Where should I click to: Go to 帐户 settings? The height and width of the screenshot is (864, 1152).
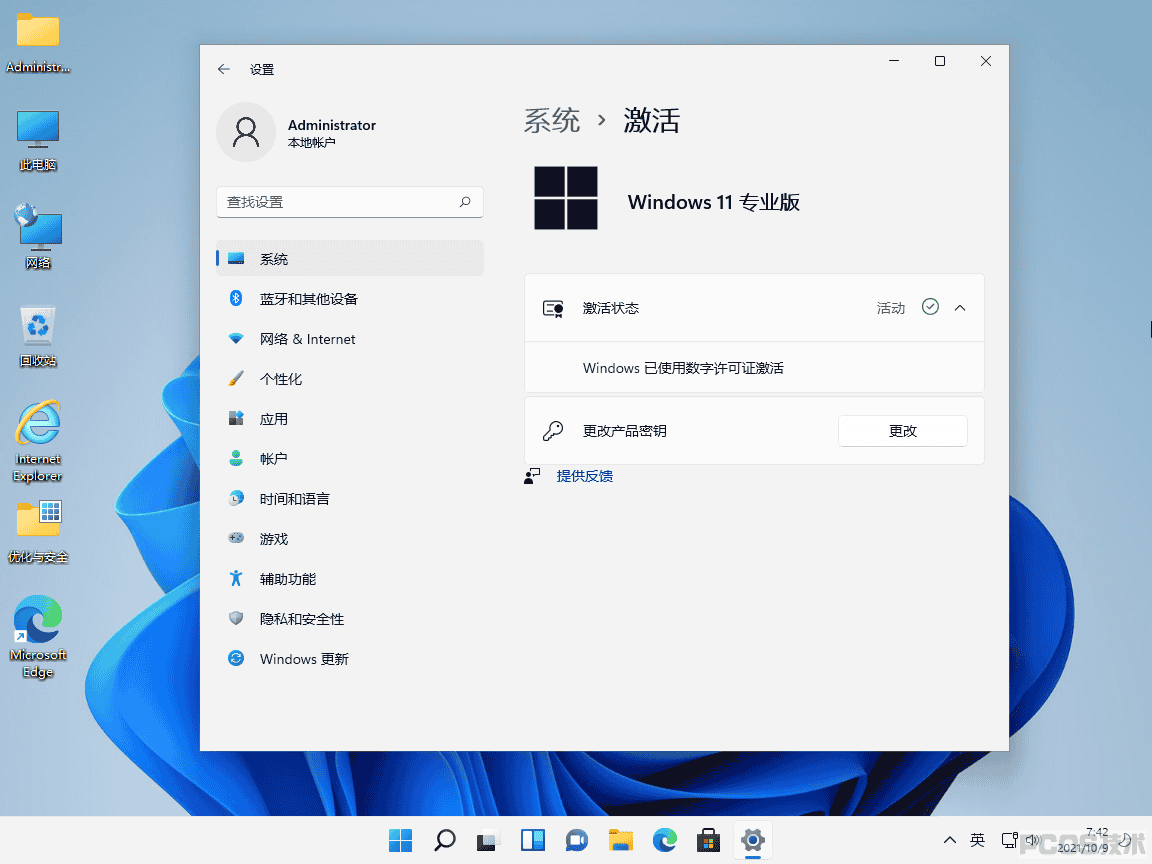tap(350, 459)
